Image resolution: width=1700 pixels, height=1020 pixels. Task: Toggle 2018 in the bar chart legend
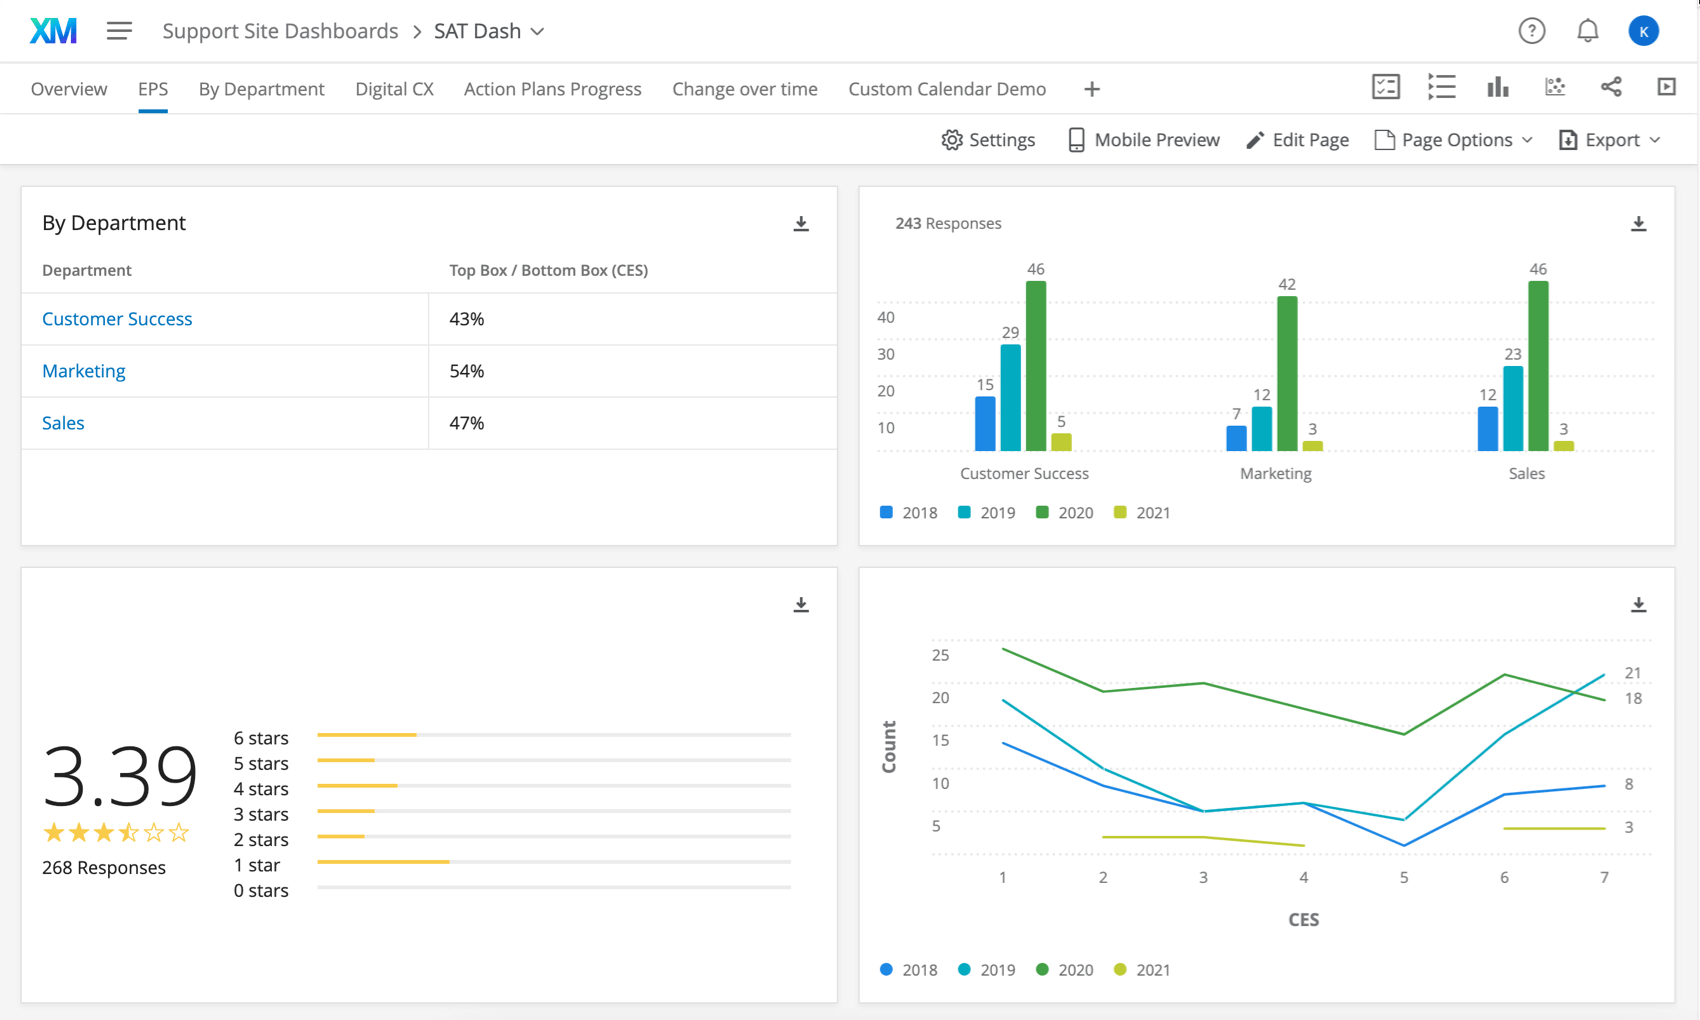[x=907, y=512]
